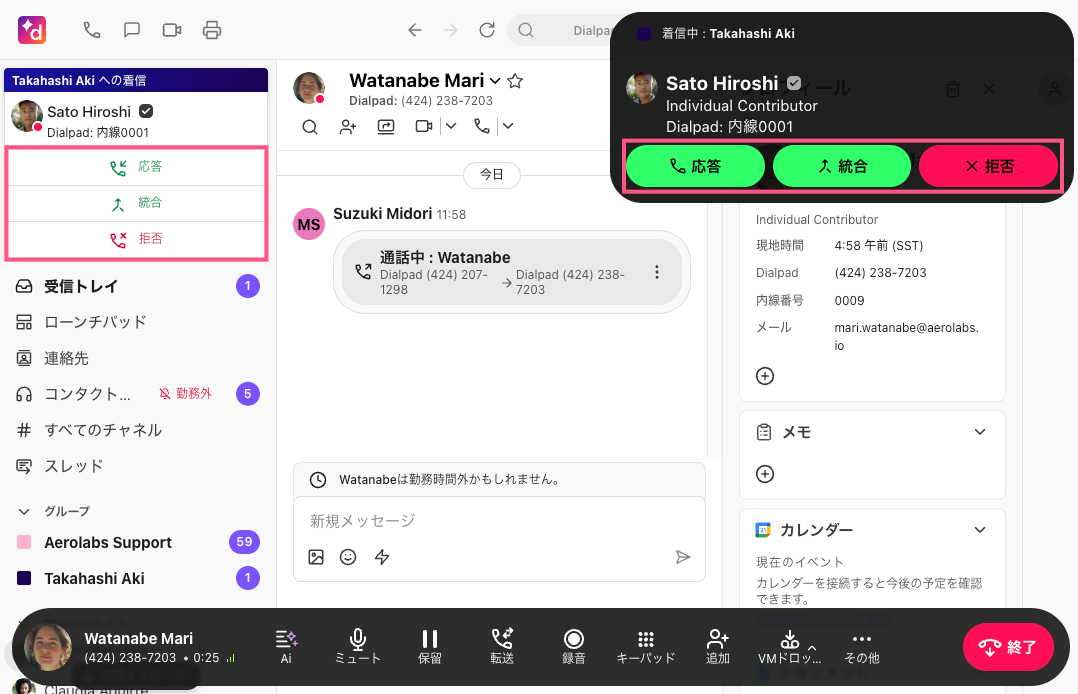This screenshot has width=1078, height=694.
Task: Click plus icon below email address
Action: (764, 376)
